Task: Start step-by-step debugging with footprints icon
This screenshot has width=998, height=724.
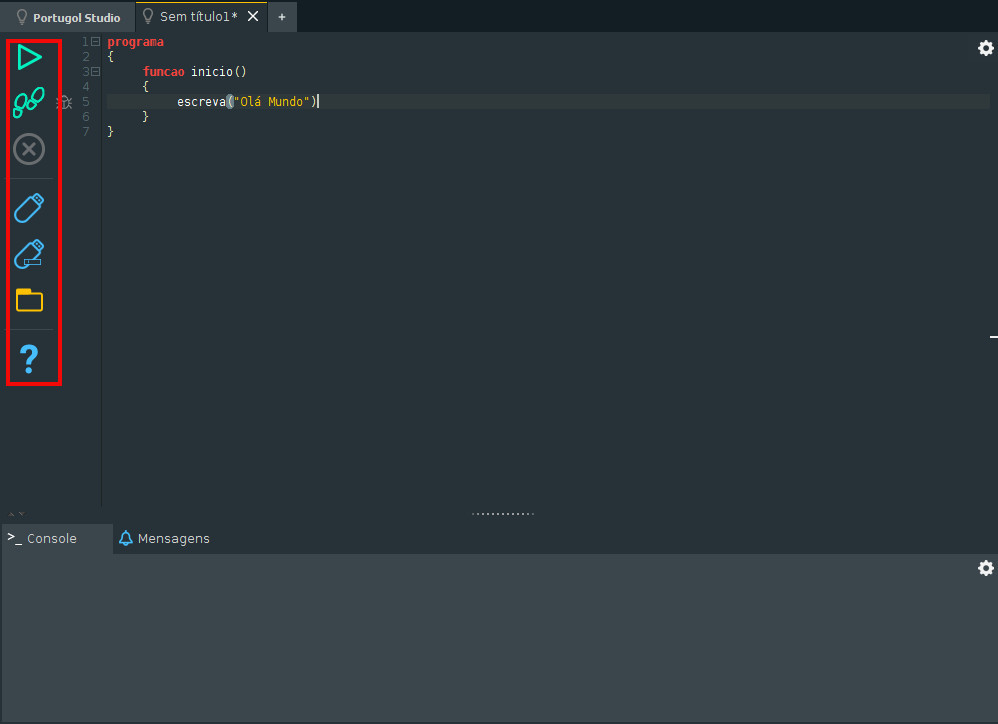Action: [29, 102]
